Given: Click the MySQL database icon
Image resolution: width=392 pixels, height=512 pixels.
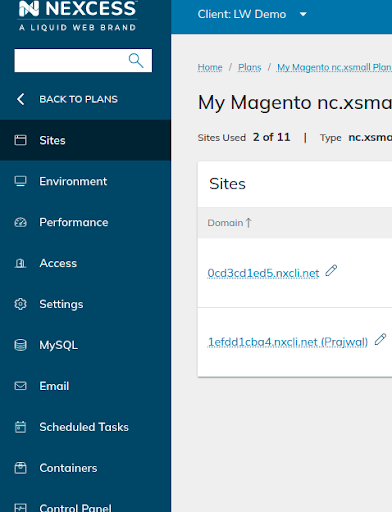Looking at the screenshot, I should 20,345.
